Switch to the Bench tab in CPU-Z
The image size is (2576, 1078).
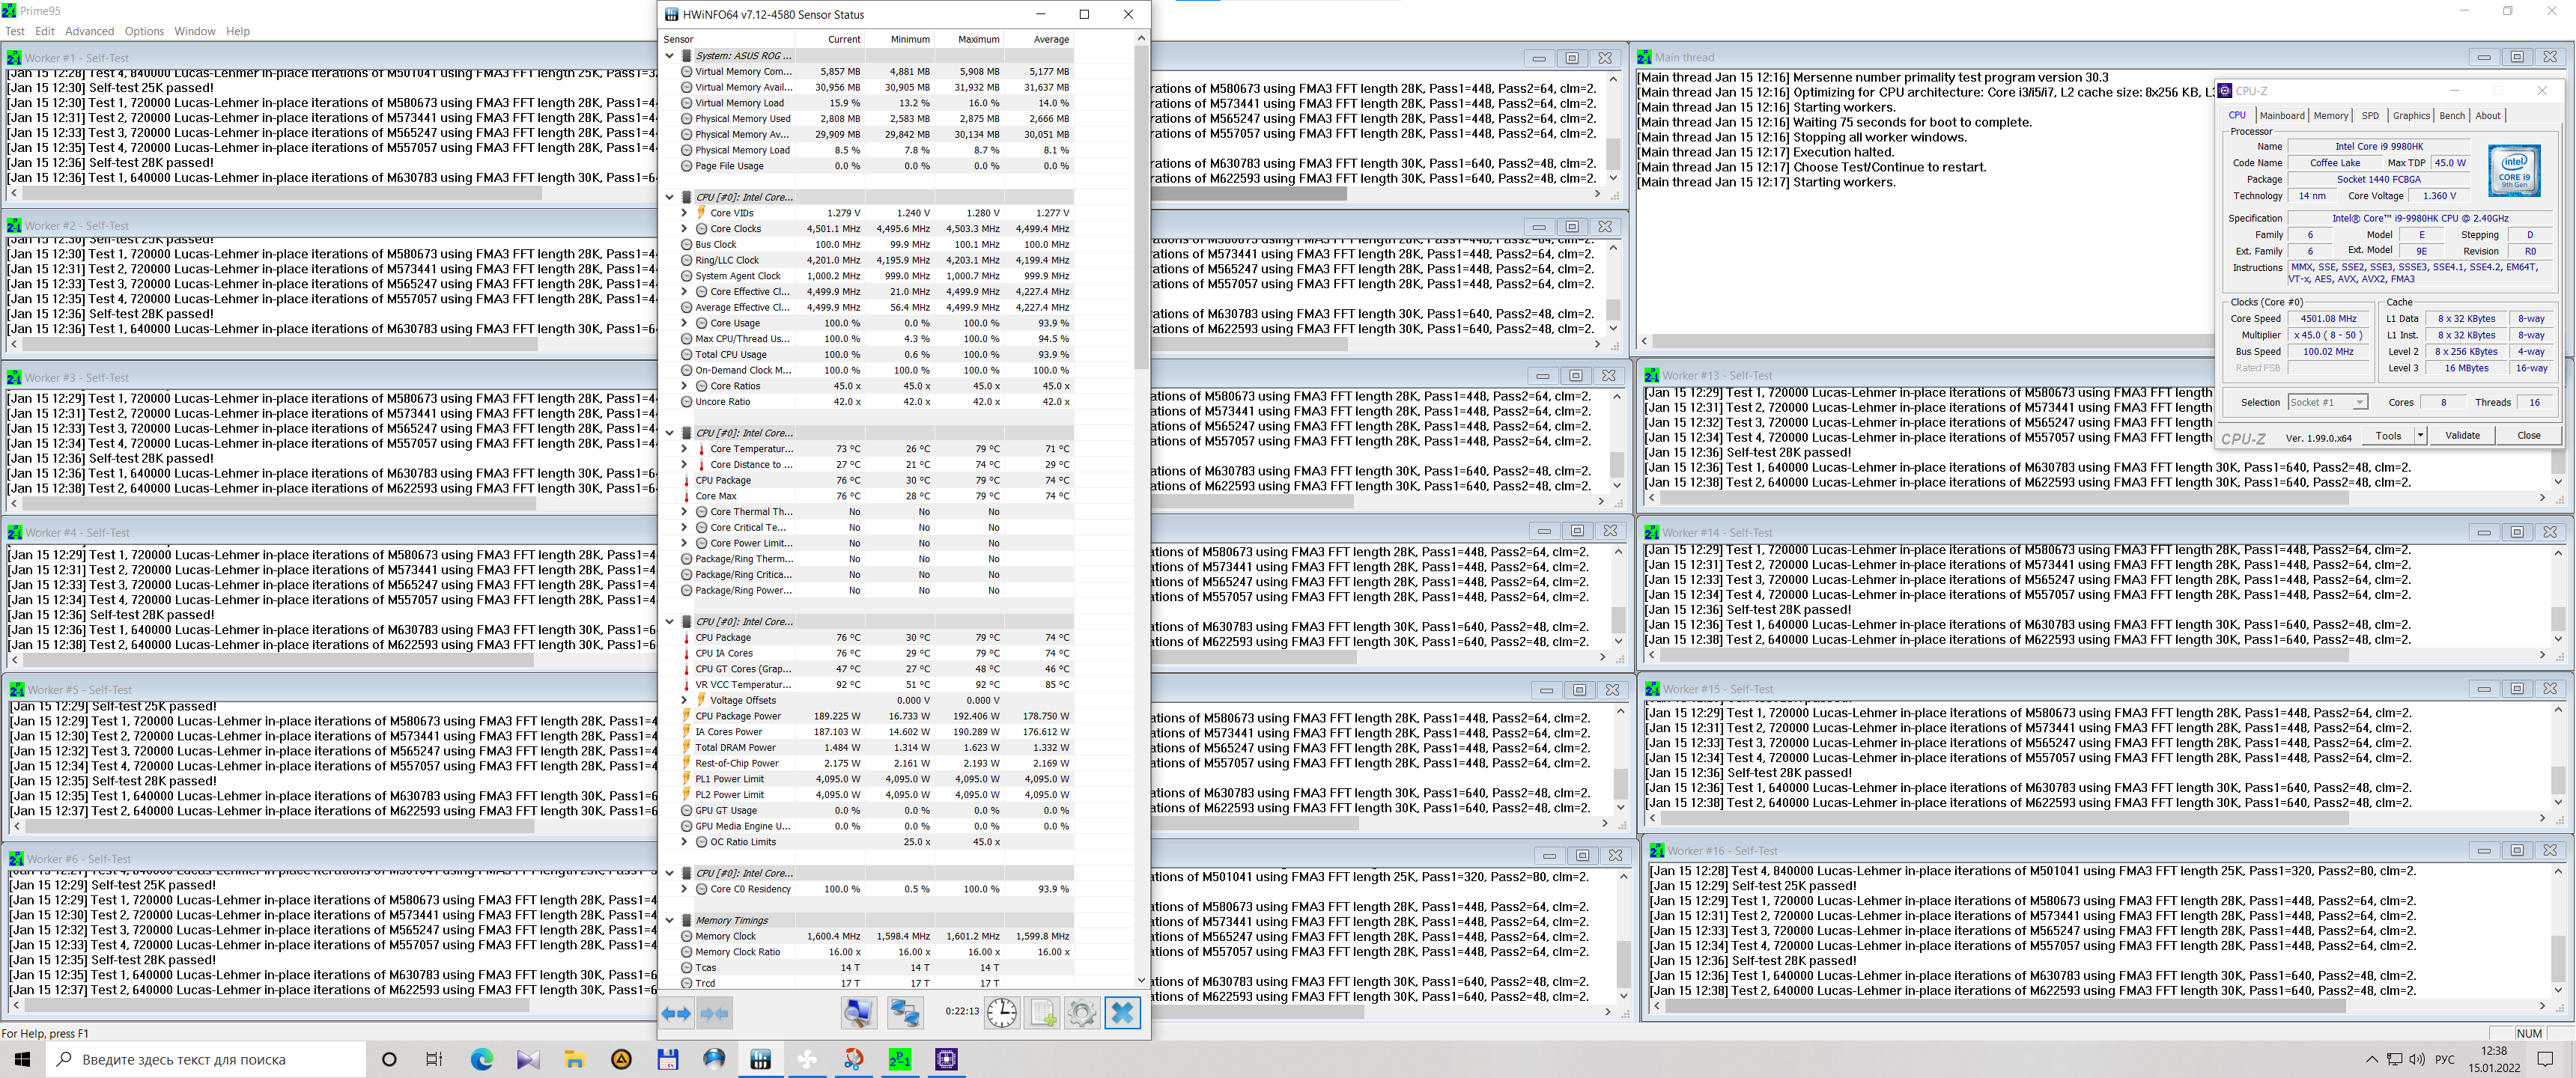coord(2452,116)
